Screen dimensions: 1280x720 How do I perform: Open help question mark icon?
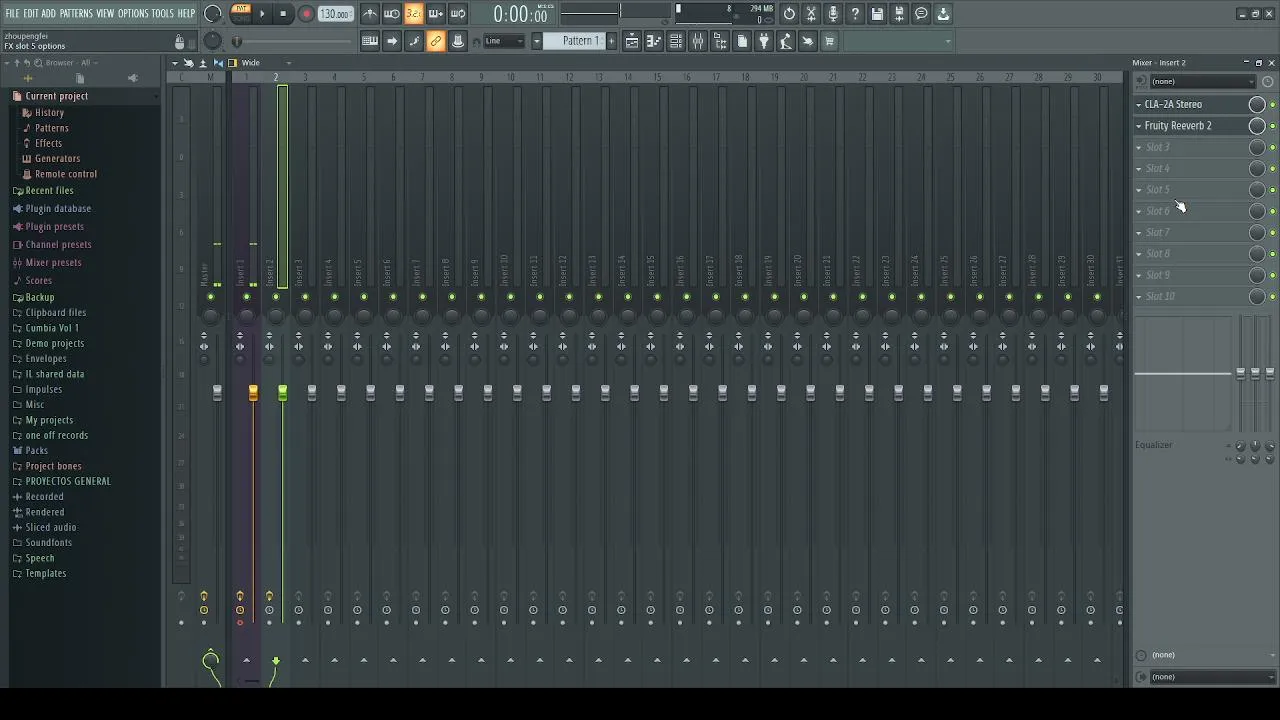pos(855,14)
